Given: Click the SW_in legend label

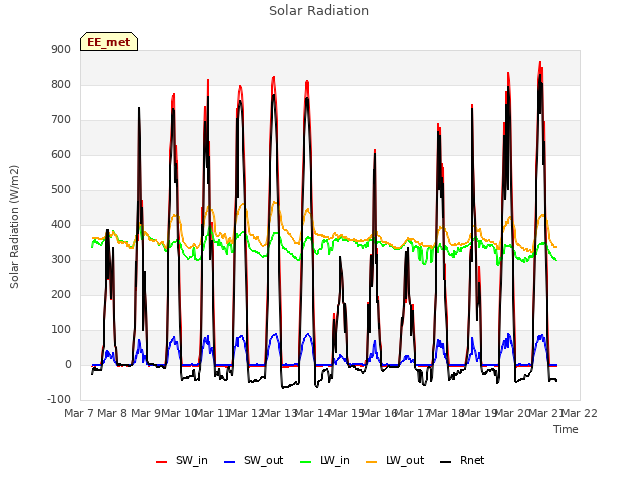Looking at the screenshot, I should point(192,460).
